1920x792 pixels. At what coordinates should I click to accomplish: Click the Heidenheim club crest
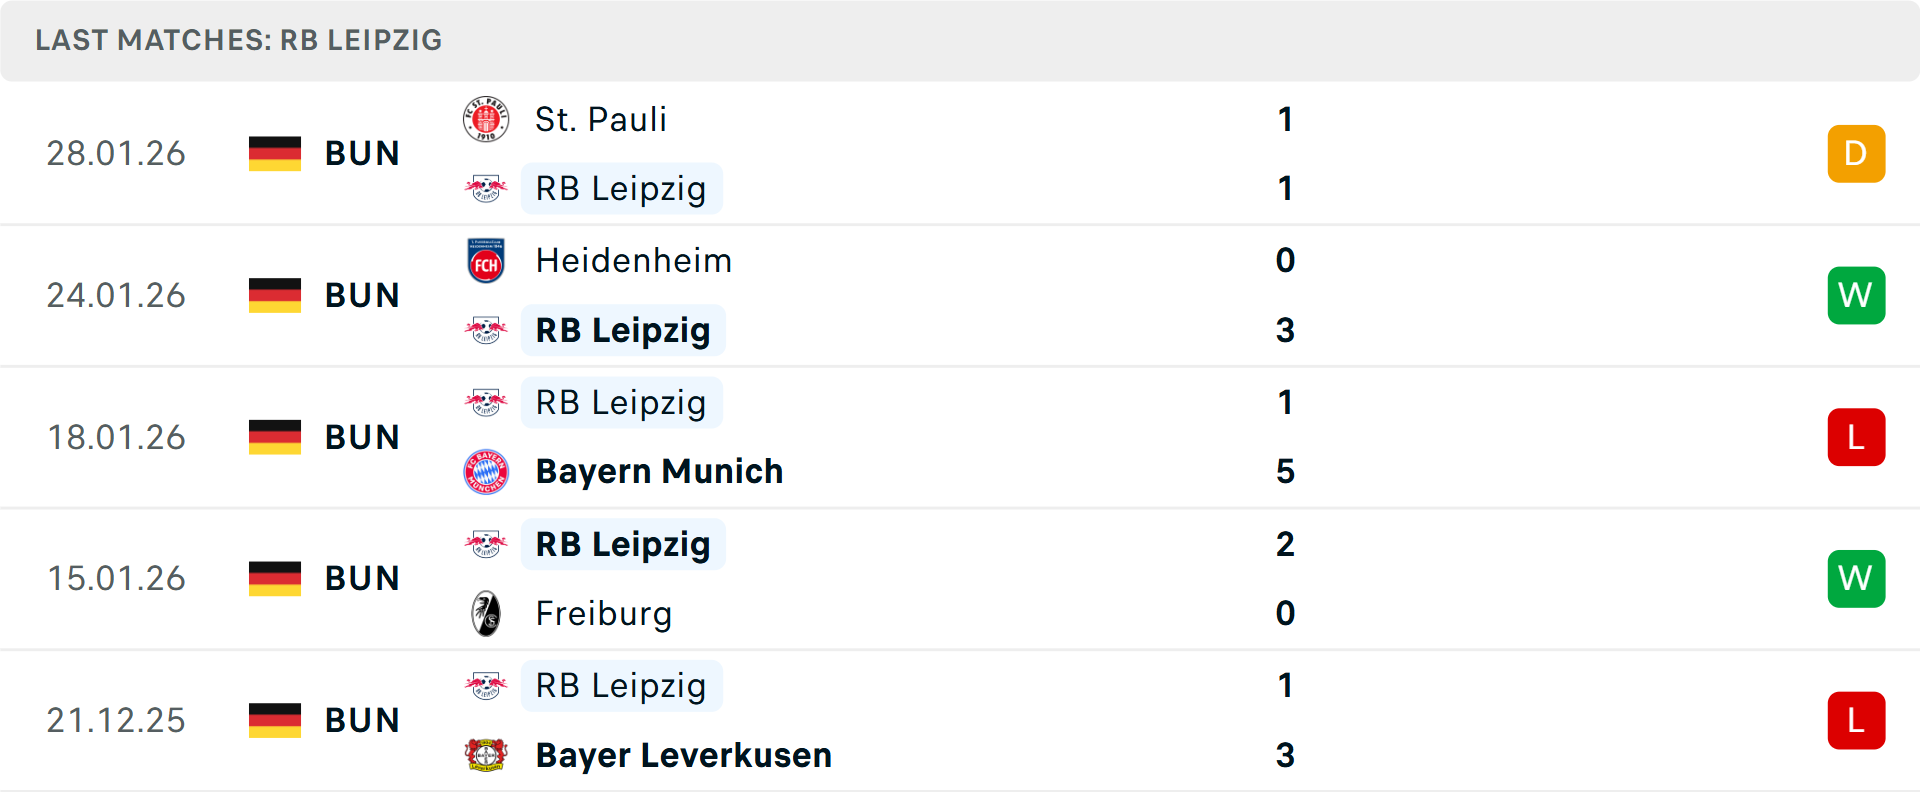486,261
